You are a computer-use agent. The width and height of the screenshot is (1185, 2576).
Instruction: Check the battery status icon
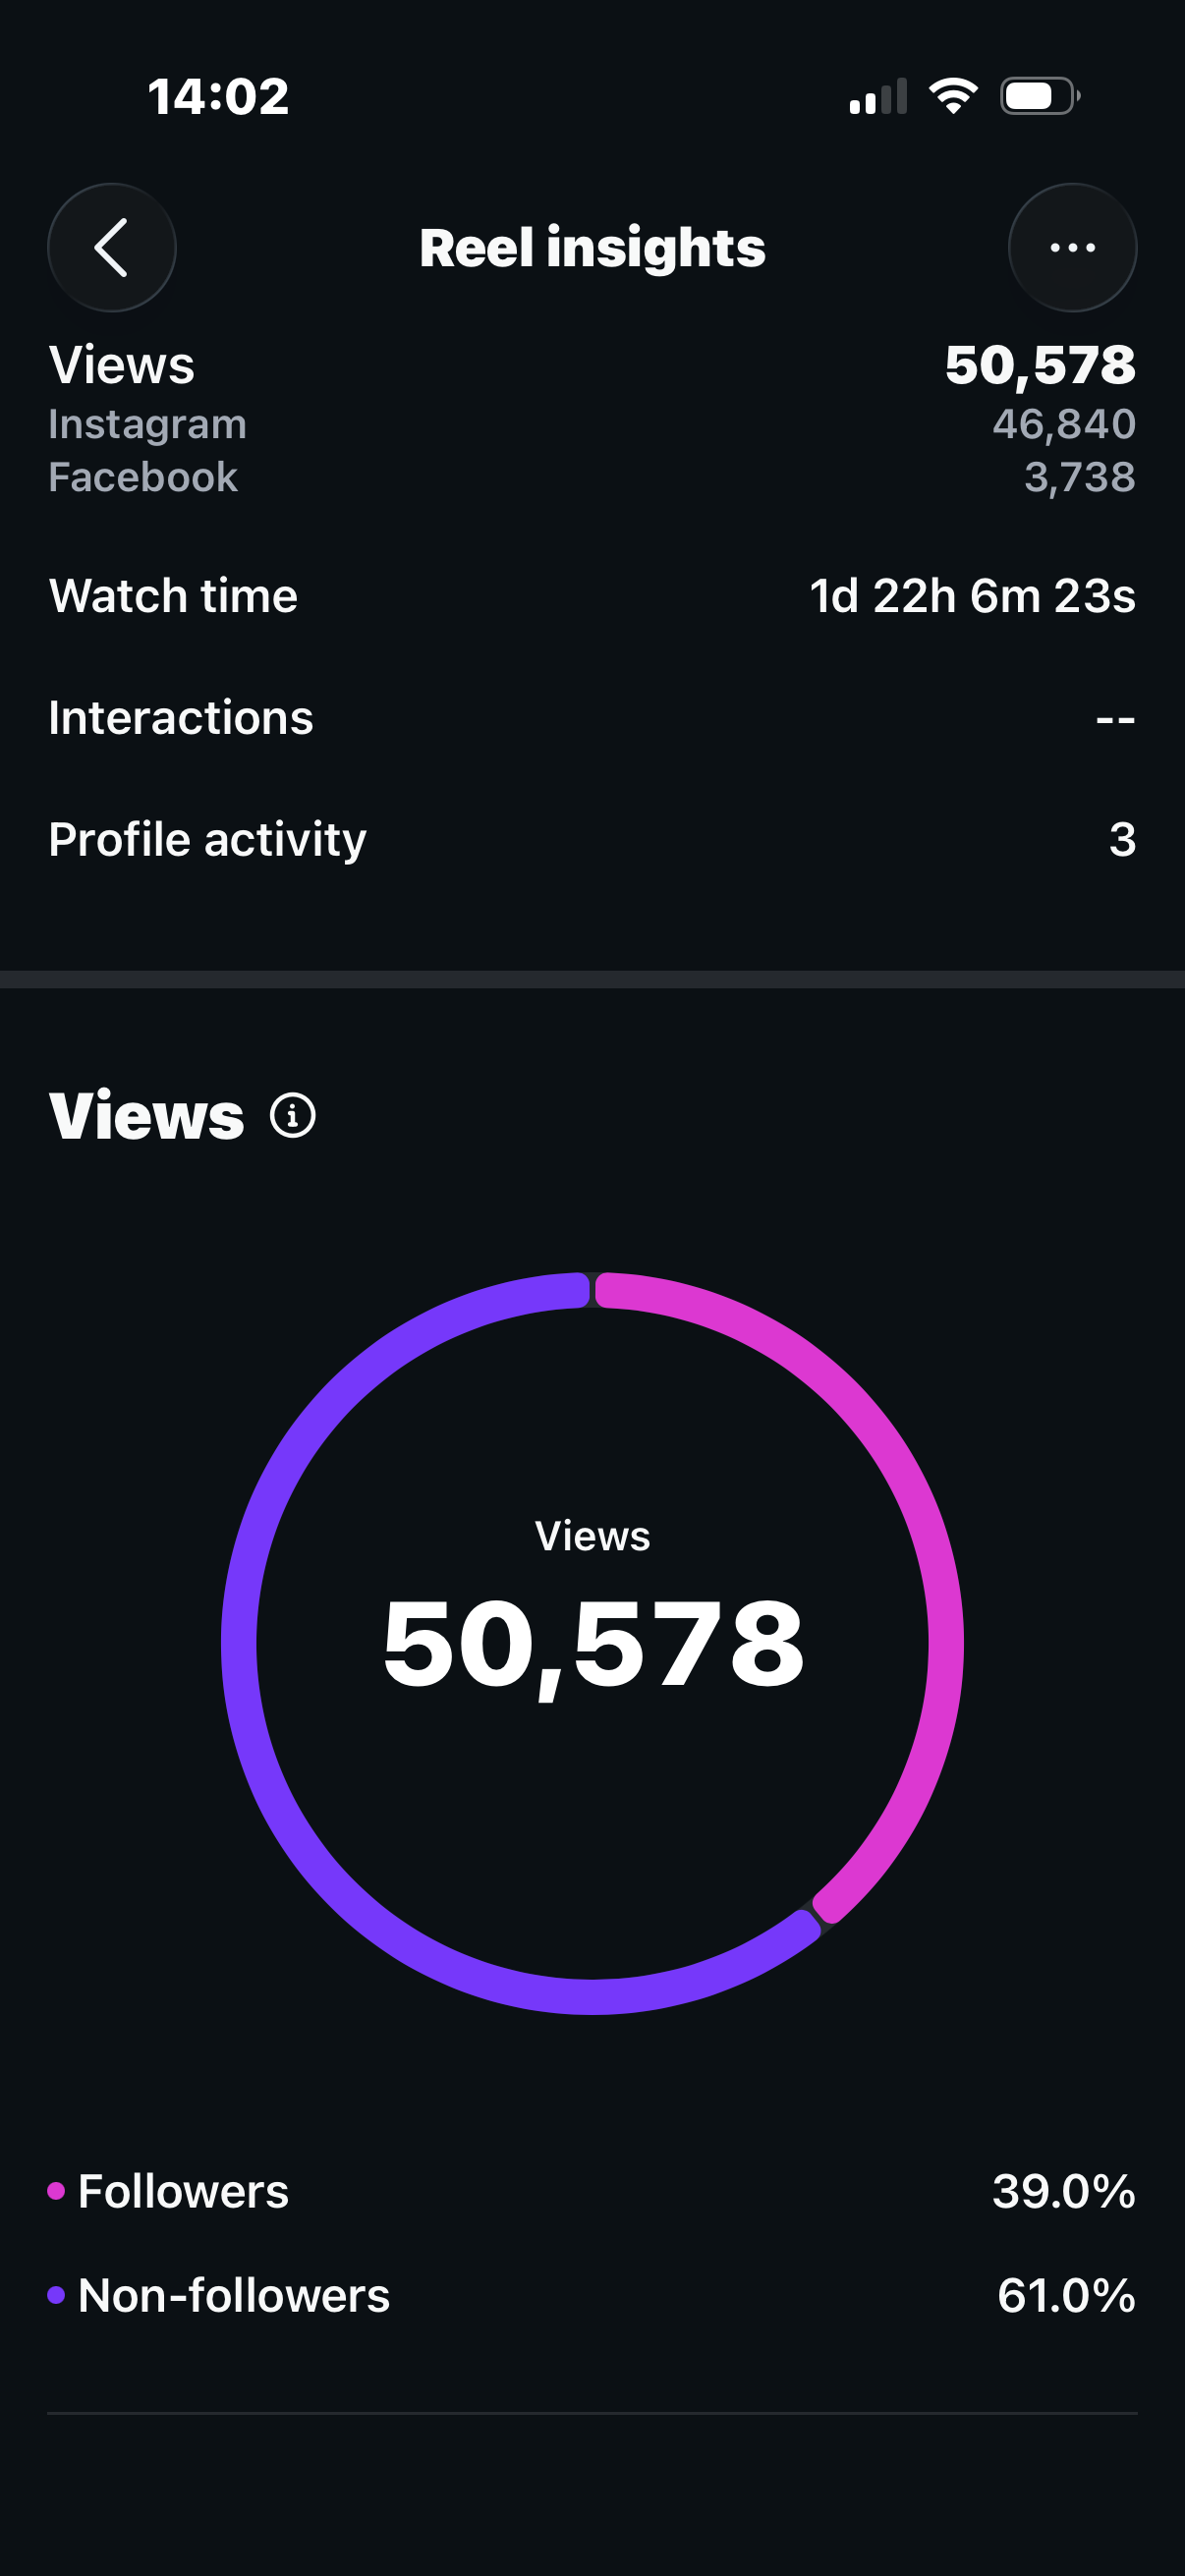point(1040,96)
